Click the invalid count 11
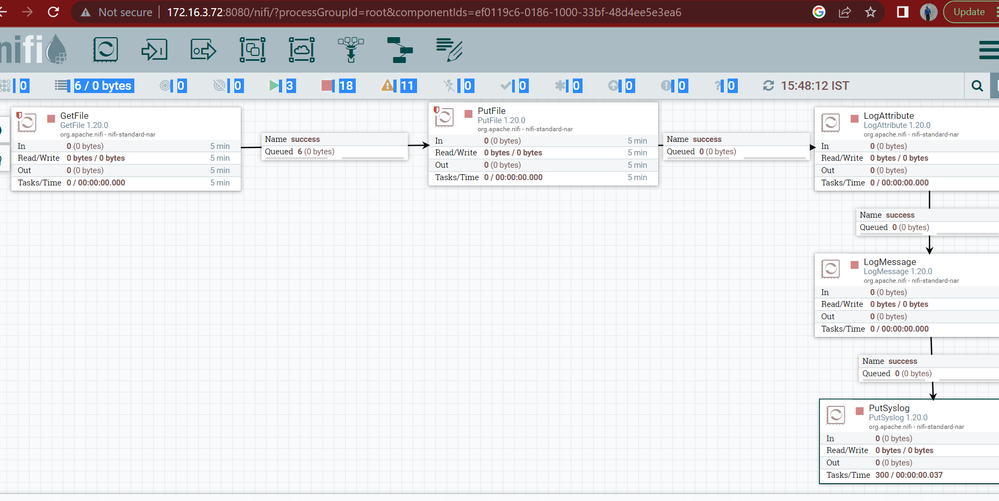This screenshot has width=999, height=501. click(407, 85)
